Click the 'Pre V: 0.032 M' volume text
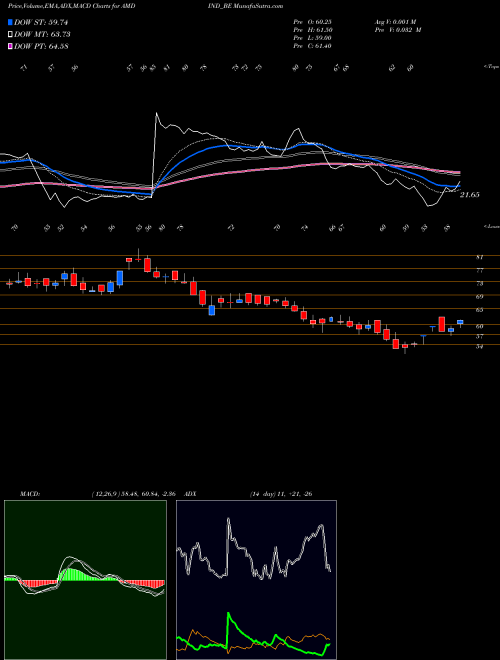This screenshot has width=500, height=660. tap(398, 30)
